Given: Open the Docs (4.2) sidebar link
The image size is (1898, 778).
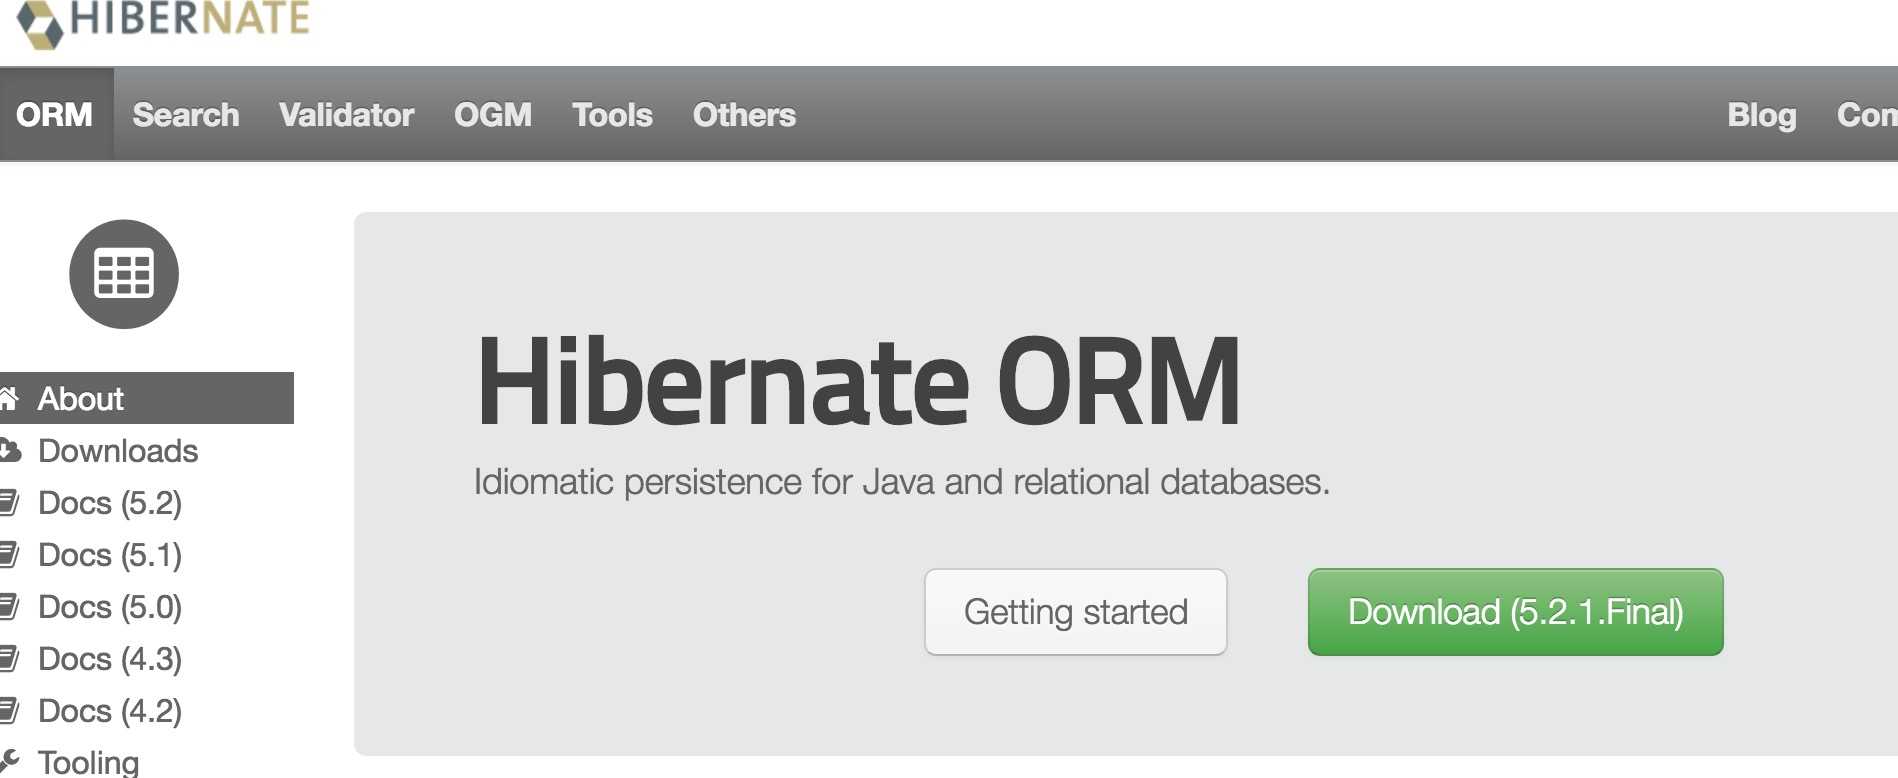Looking at the screenshot, I should click(x=110, y=711).
